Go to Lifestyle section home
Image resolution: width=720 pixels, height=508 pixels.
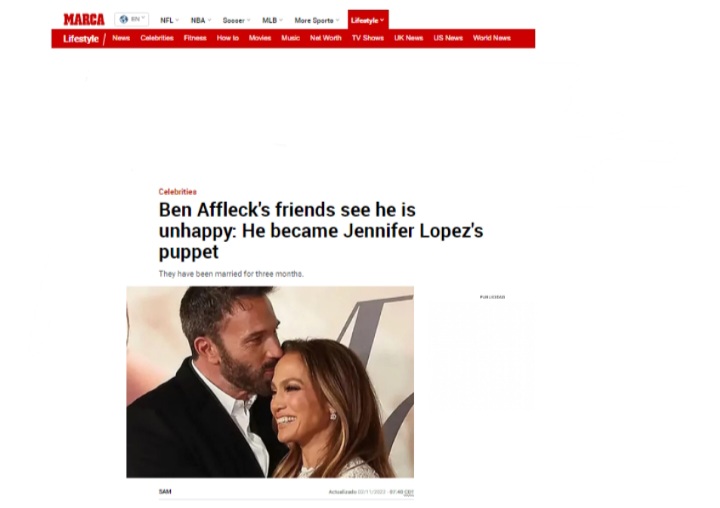coord(81,39)
